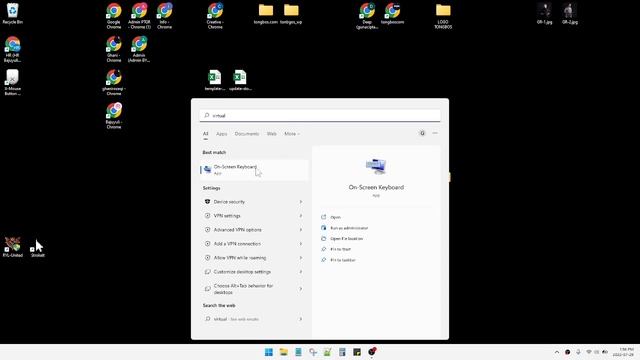
Task: Open the X-Mouse Button desktop shortcut
Action: click(x=12, y=82)
